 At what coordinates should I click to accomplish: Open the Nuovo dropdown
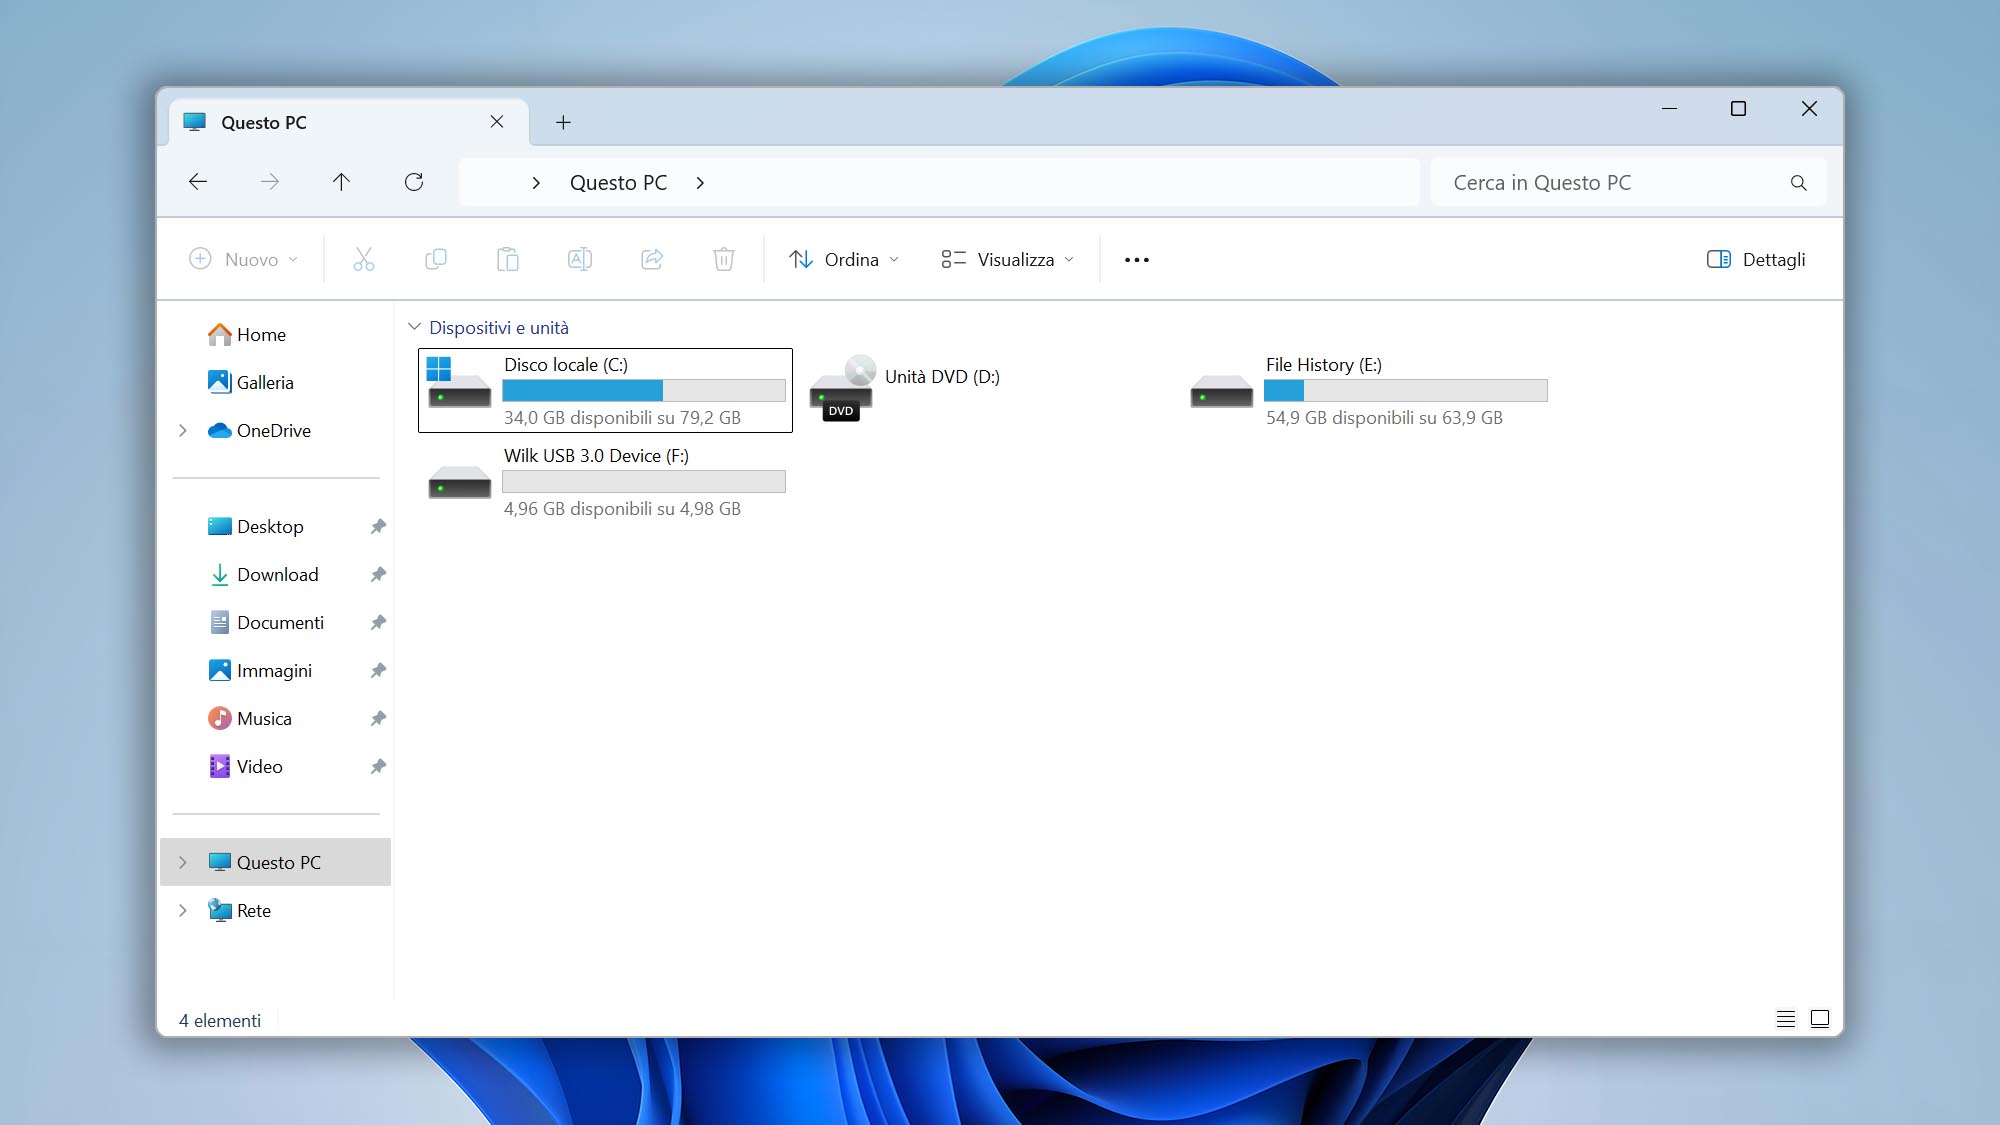244,260
